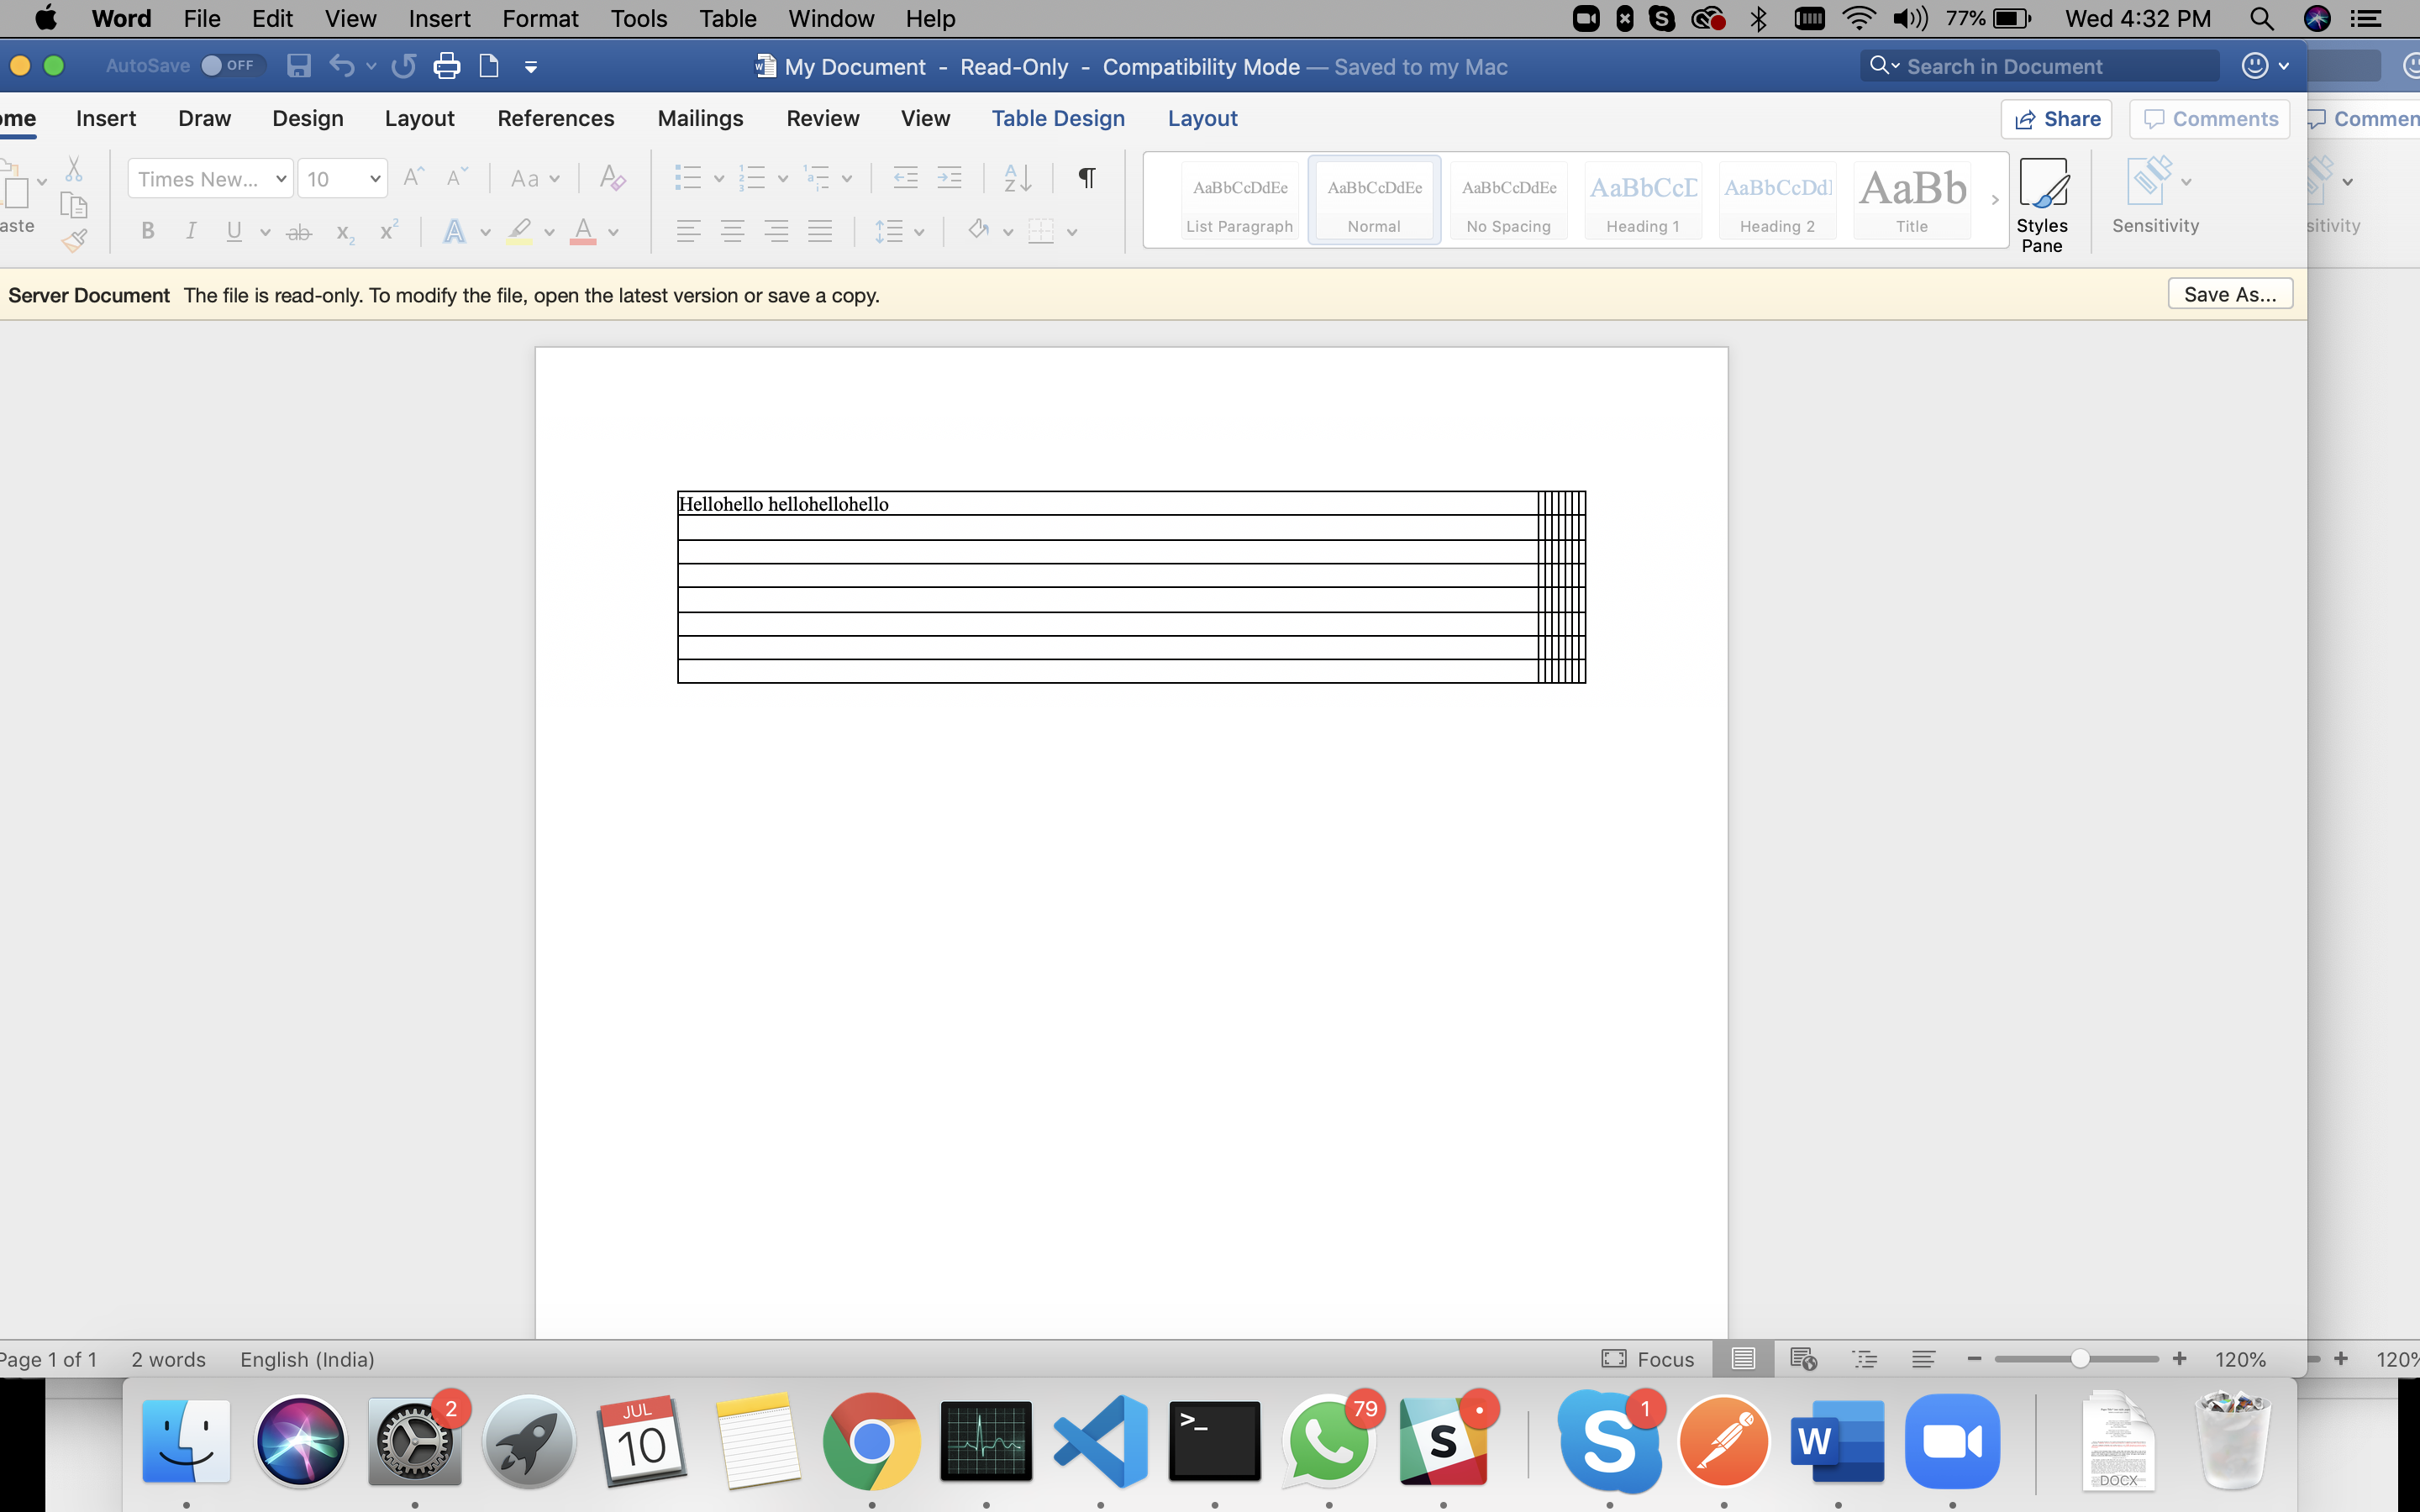Expand the borders dropdown arrow

click(x=1072, y=233)
